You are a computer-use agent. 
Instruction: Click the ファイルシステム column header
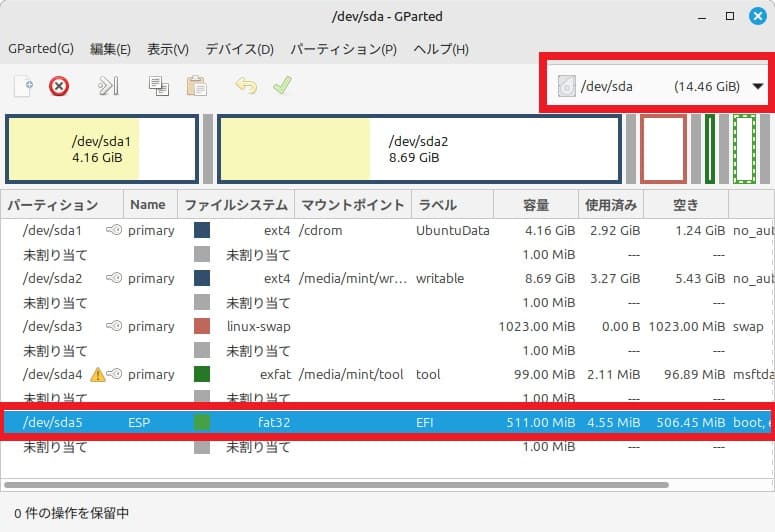coord(236,205)
